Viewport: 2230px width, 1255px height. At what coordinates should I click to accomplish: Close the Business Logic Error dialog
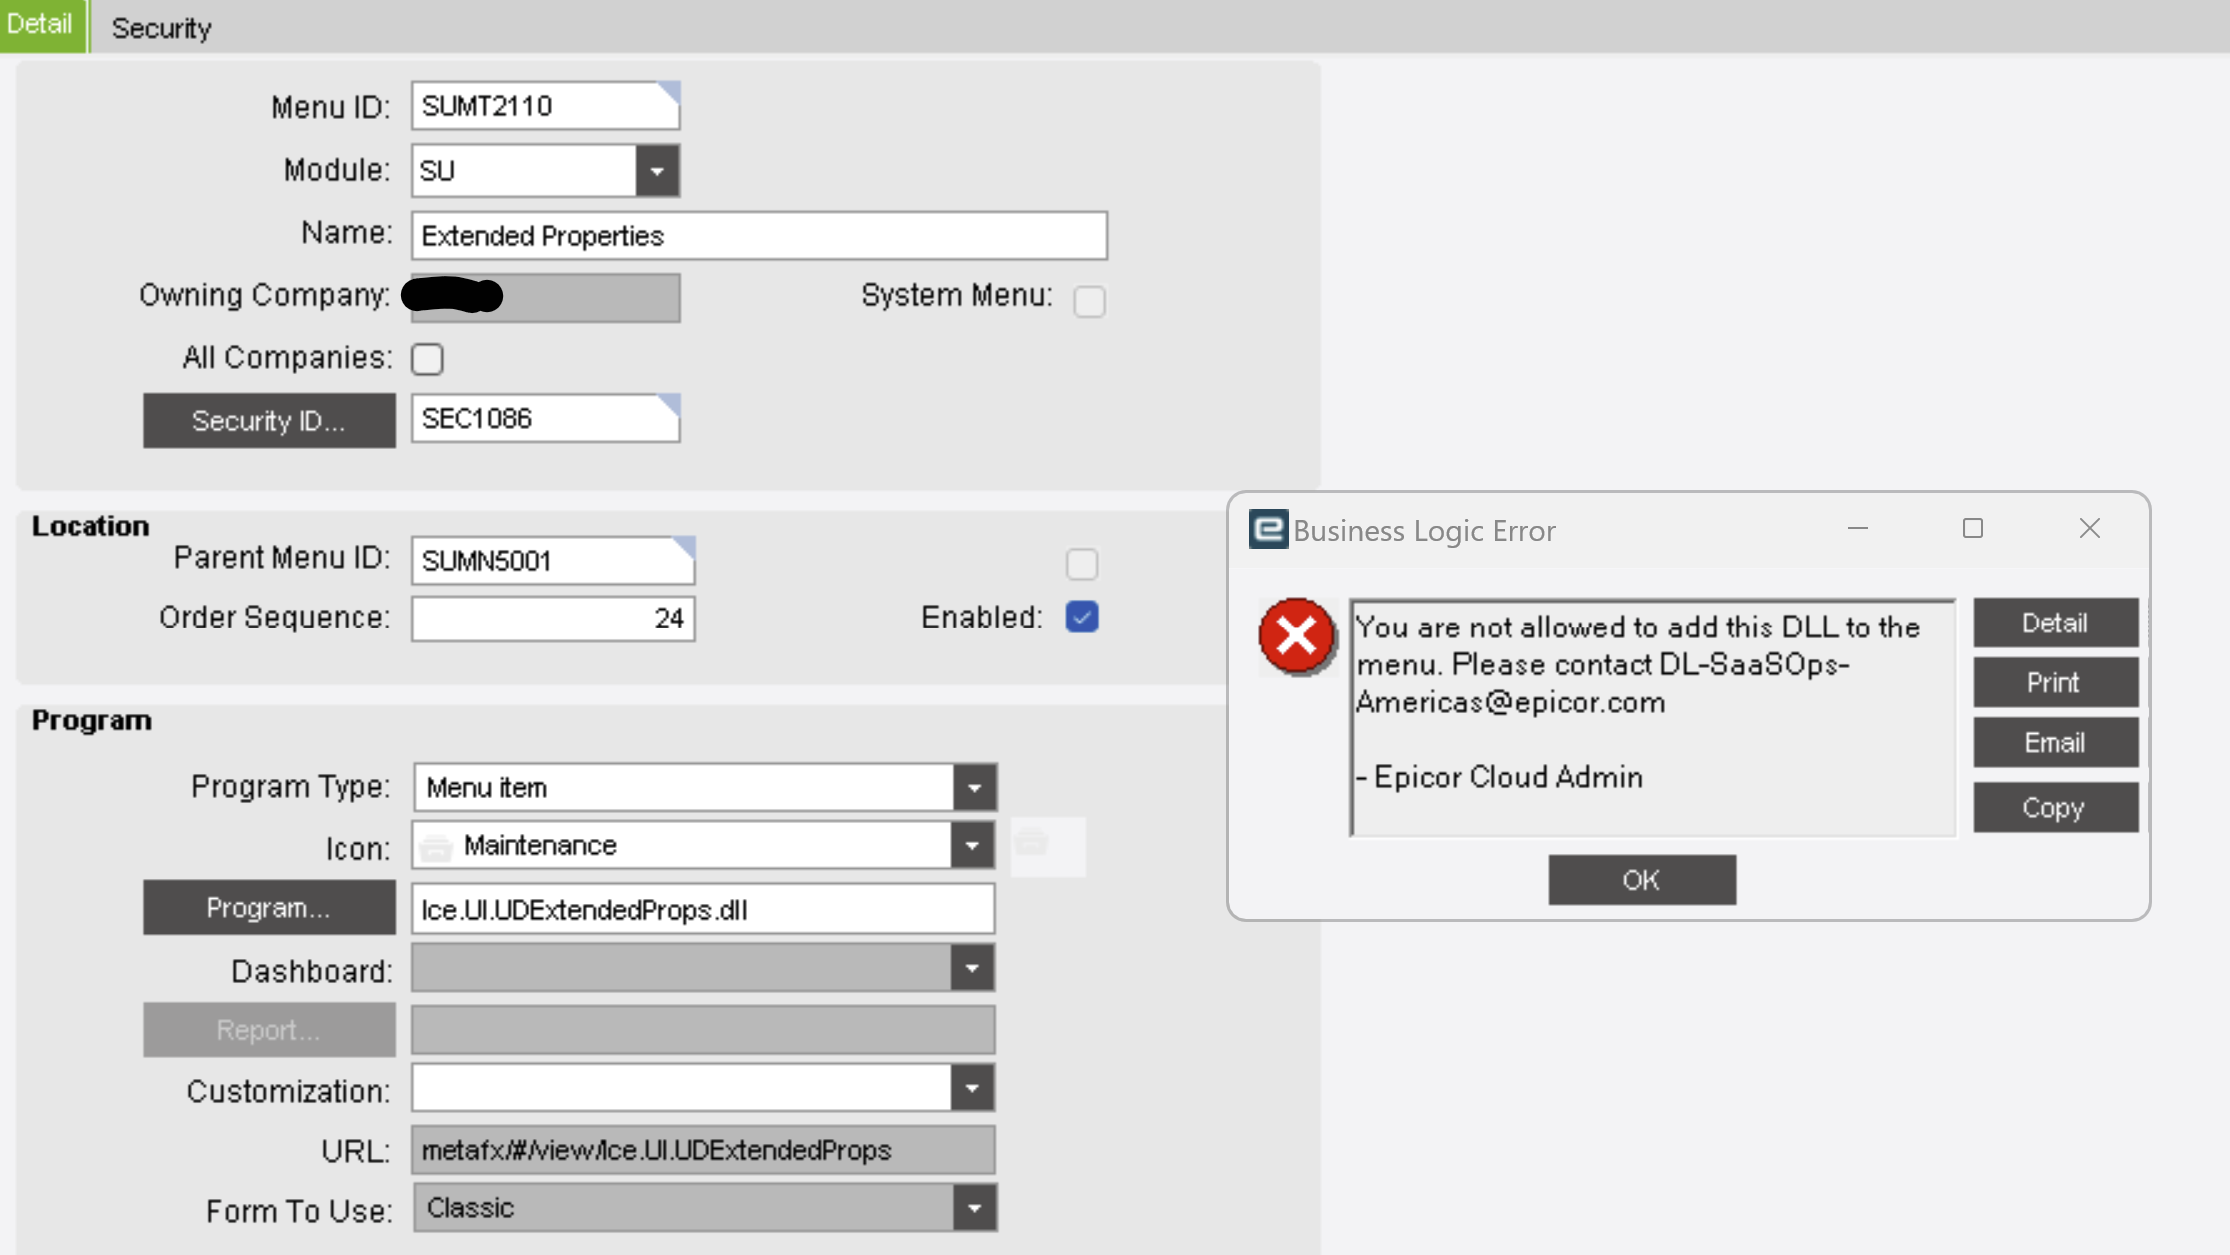[x=2089, y=528]
